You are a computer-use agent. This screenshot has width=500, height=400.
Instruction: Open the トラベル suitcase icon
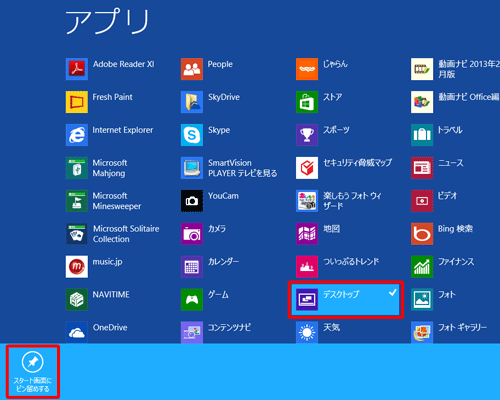coord(422,135)
